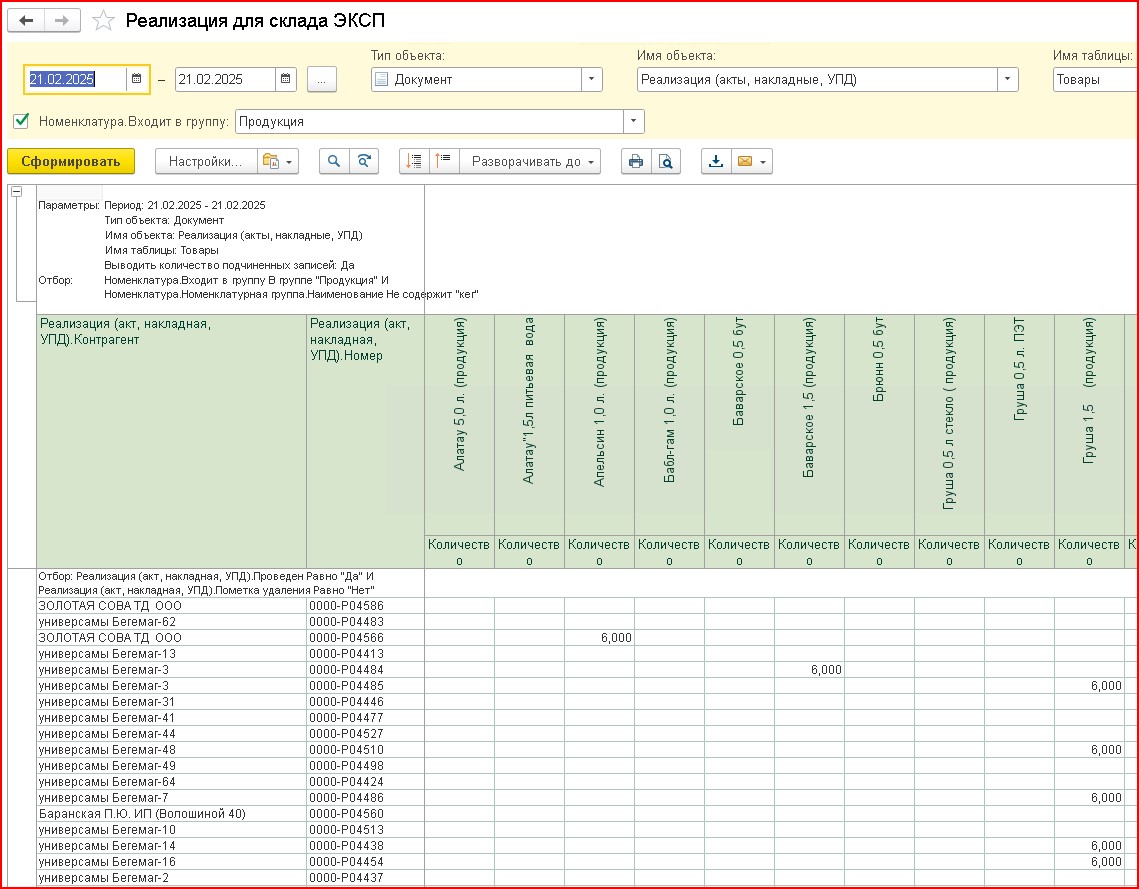This screenshot has width=1139, height=889.
Task: Open the dropdown arrow beside the envelope icon
Action: [763, 161]
